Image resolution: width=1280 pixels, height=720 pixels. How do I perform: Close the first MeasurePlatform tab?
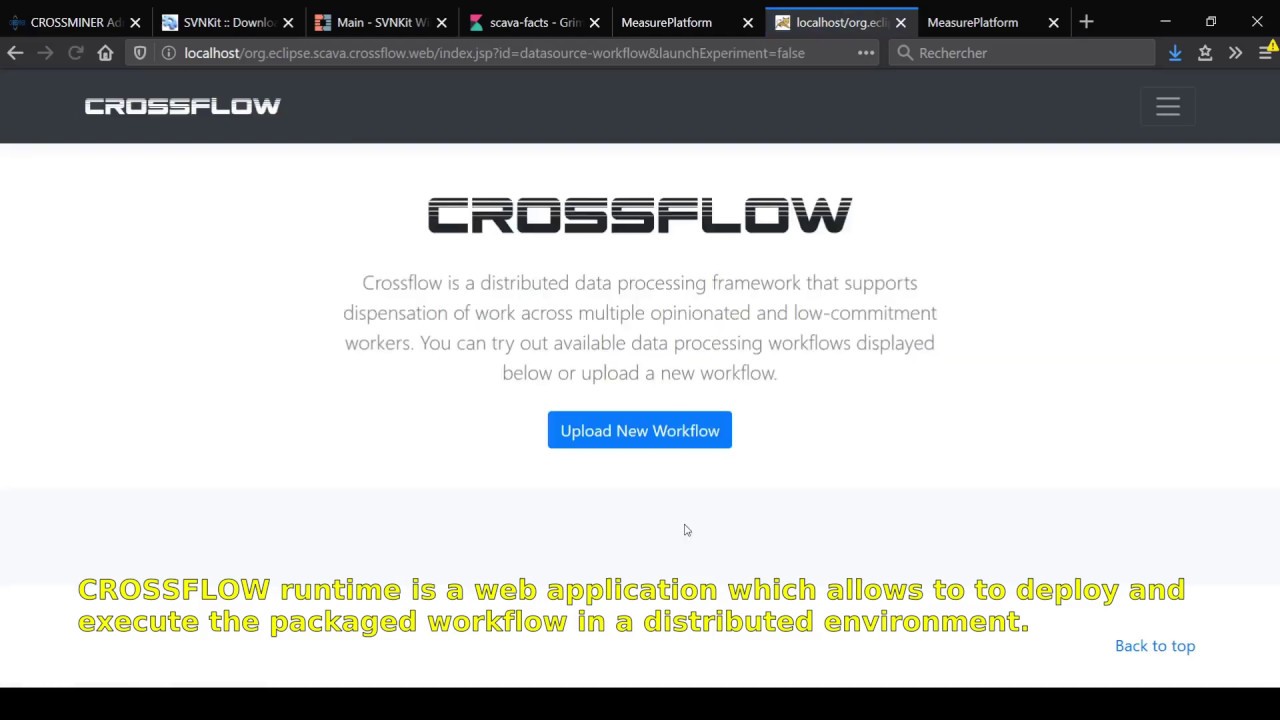point(747,22)
